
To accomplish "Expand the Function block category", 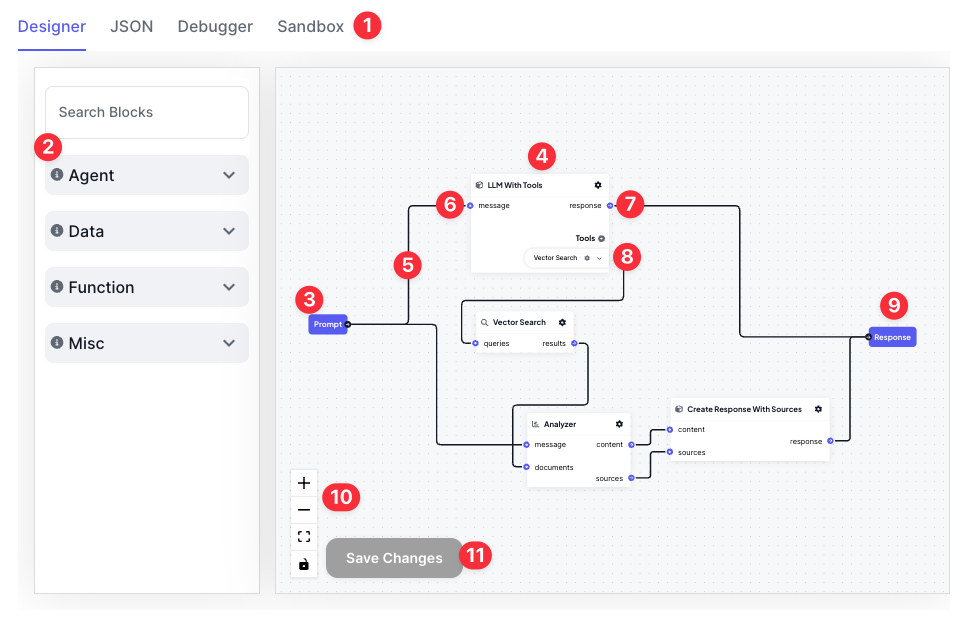I will point(229,287).
